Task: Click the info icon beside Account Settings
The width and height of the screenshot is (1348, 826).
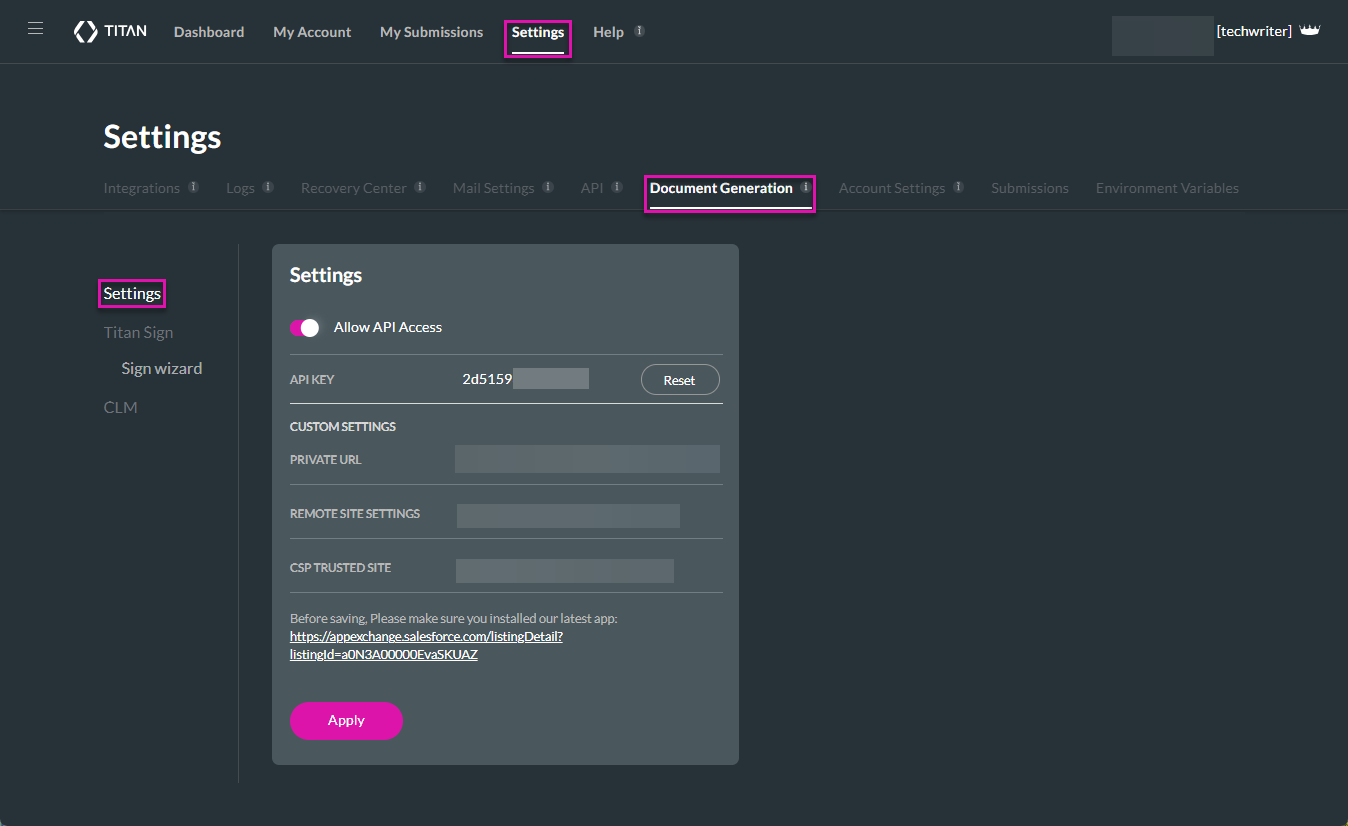Action: pos(958,185)
